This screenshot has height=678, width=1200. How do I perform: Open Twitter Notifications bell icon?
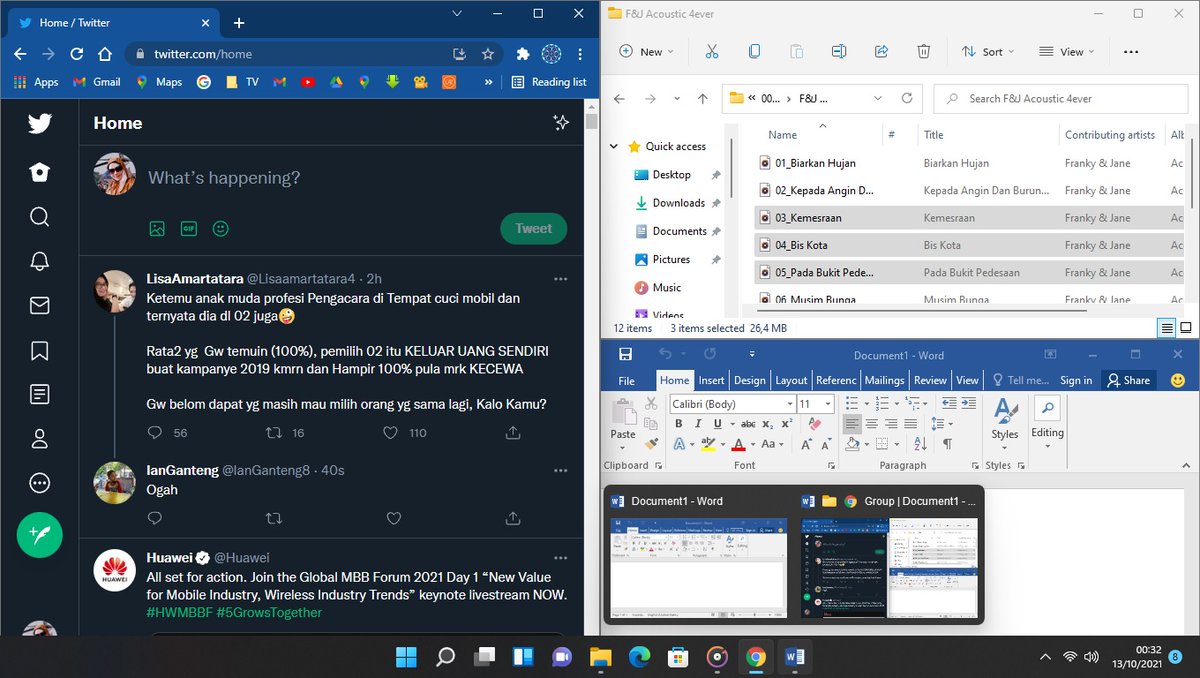(x=39, y=262)
